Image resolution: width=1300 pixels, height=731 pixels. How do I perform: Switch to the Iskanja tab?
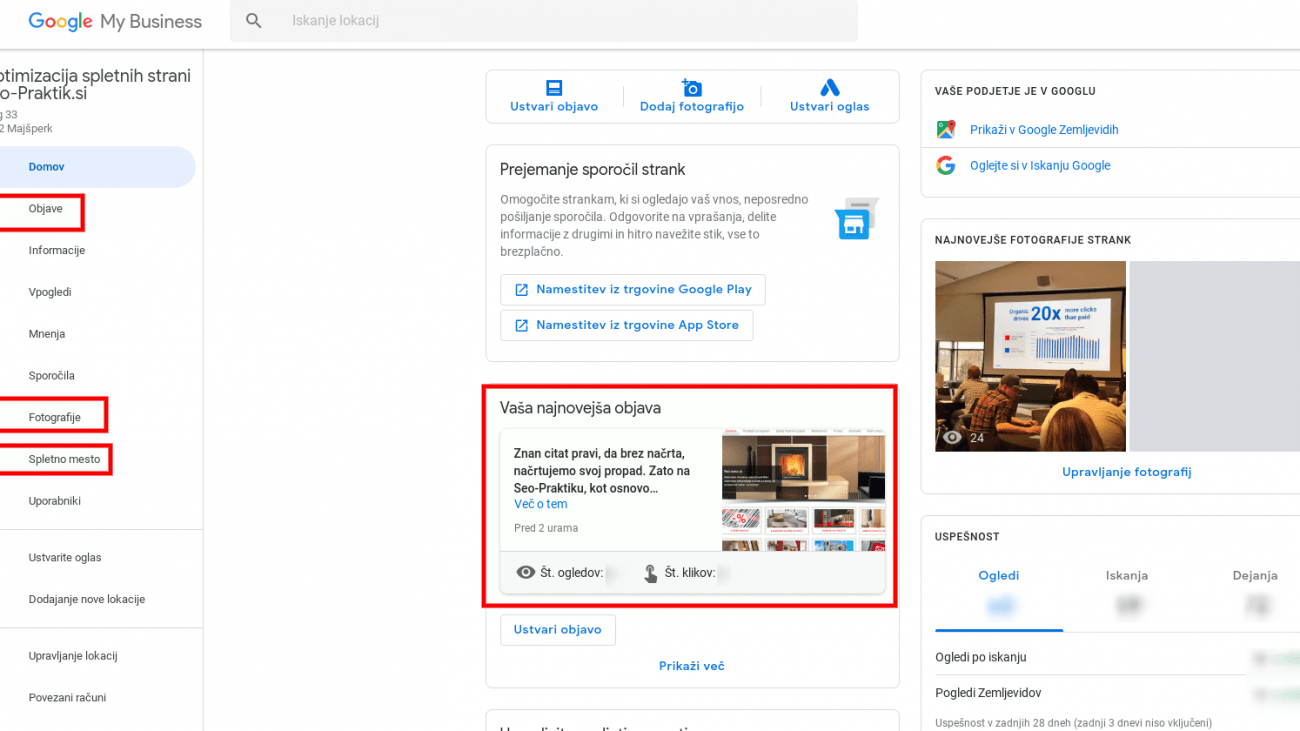(x=1126, y=576)
